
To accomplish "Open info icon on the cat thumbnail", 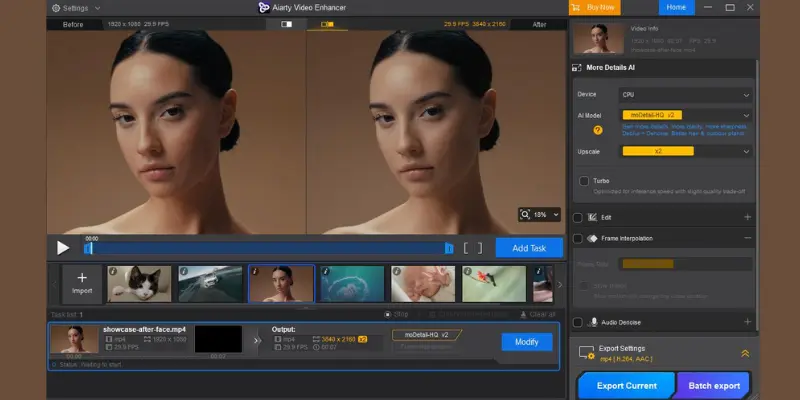I will 113,271.
